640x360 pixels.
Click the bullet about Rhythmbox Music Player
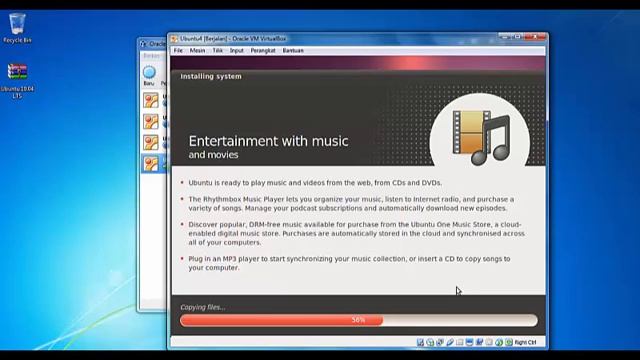[351, 204]
